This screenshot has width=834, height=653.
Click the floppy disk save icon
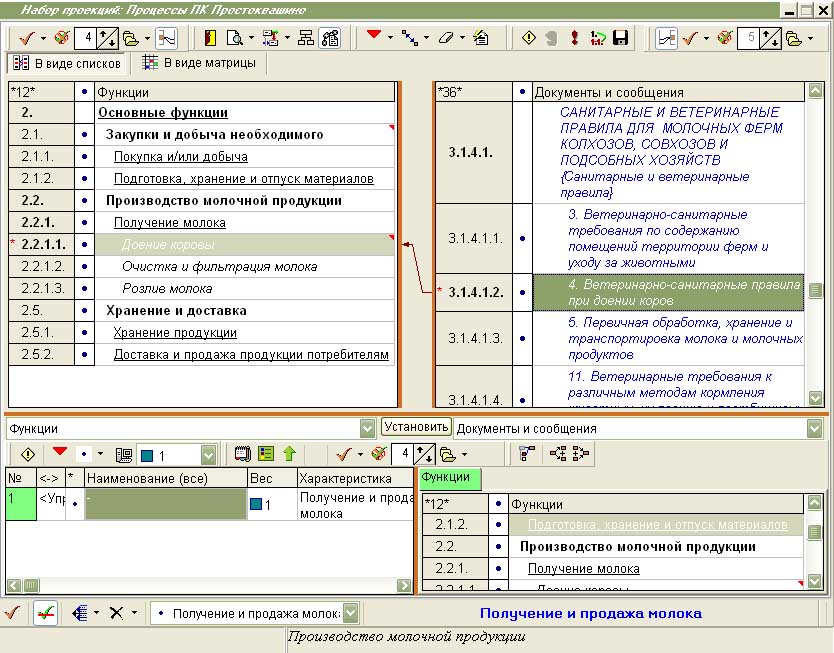pos(620,39)
